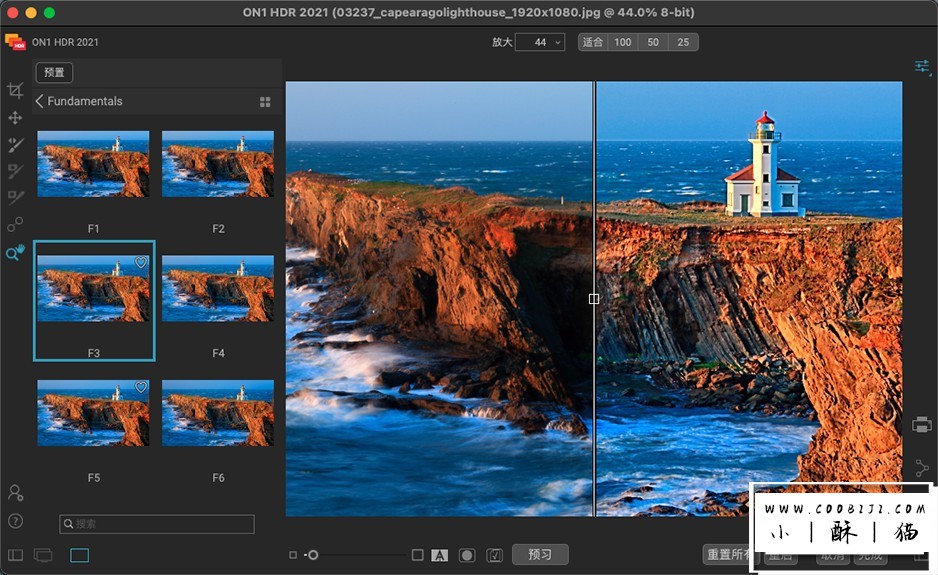Set zoom to 100 preset
This screenshot has width=938, height=575.
(622, 42)
